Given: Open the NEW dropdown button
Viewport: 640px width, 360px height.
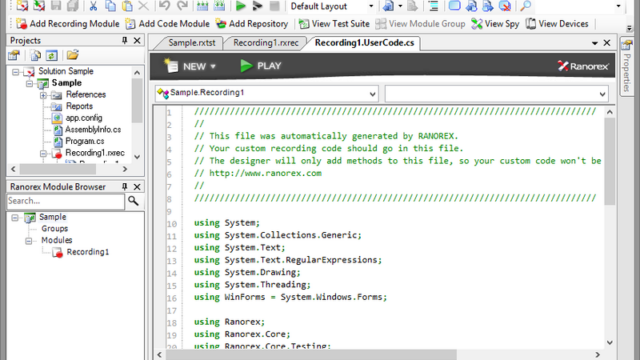Looking at the screenshot, I should 190,66.
